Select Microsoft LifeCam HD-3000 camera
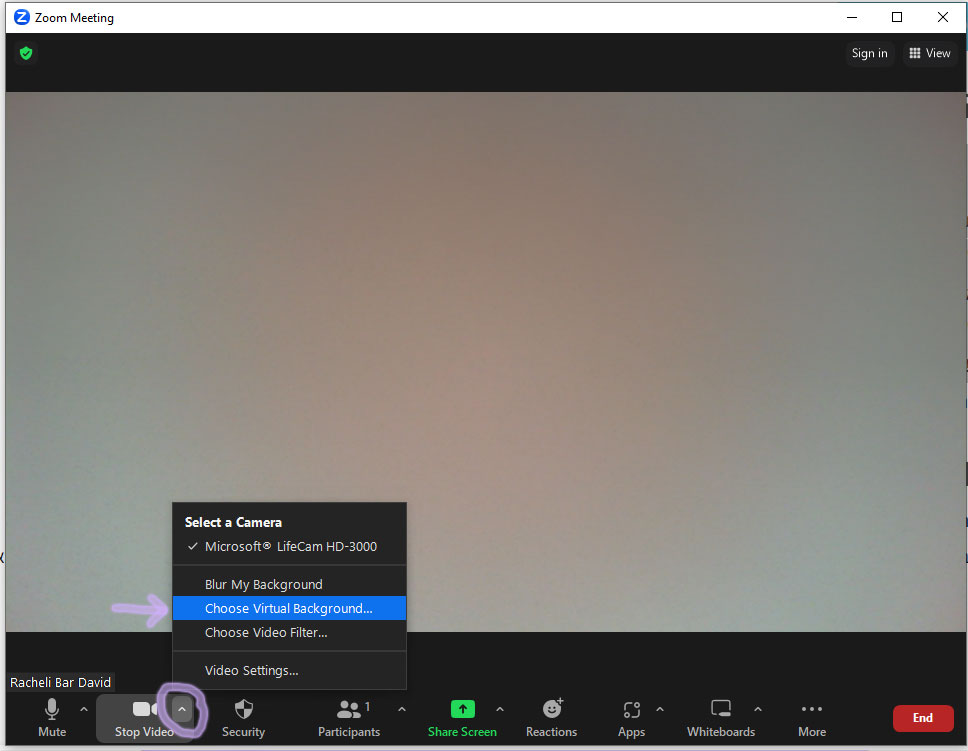This screenshot has width=968, height=751. click(x=290, y=547)
